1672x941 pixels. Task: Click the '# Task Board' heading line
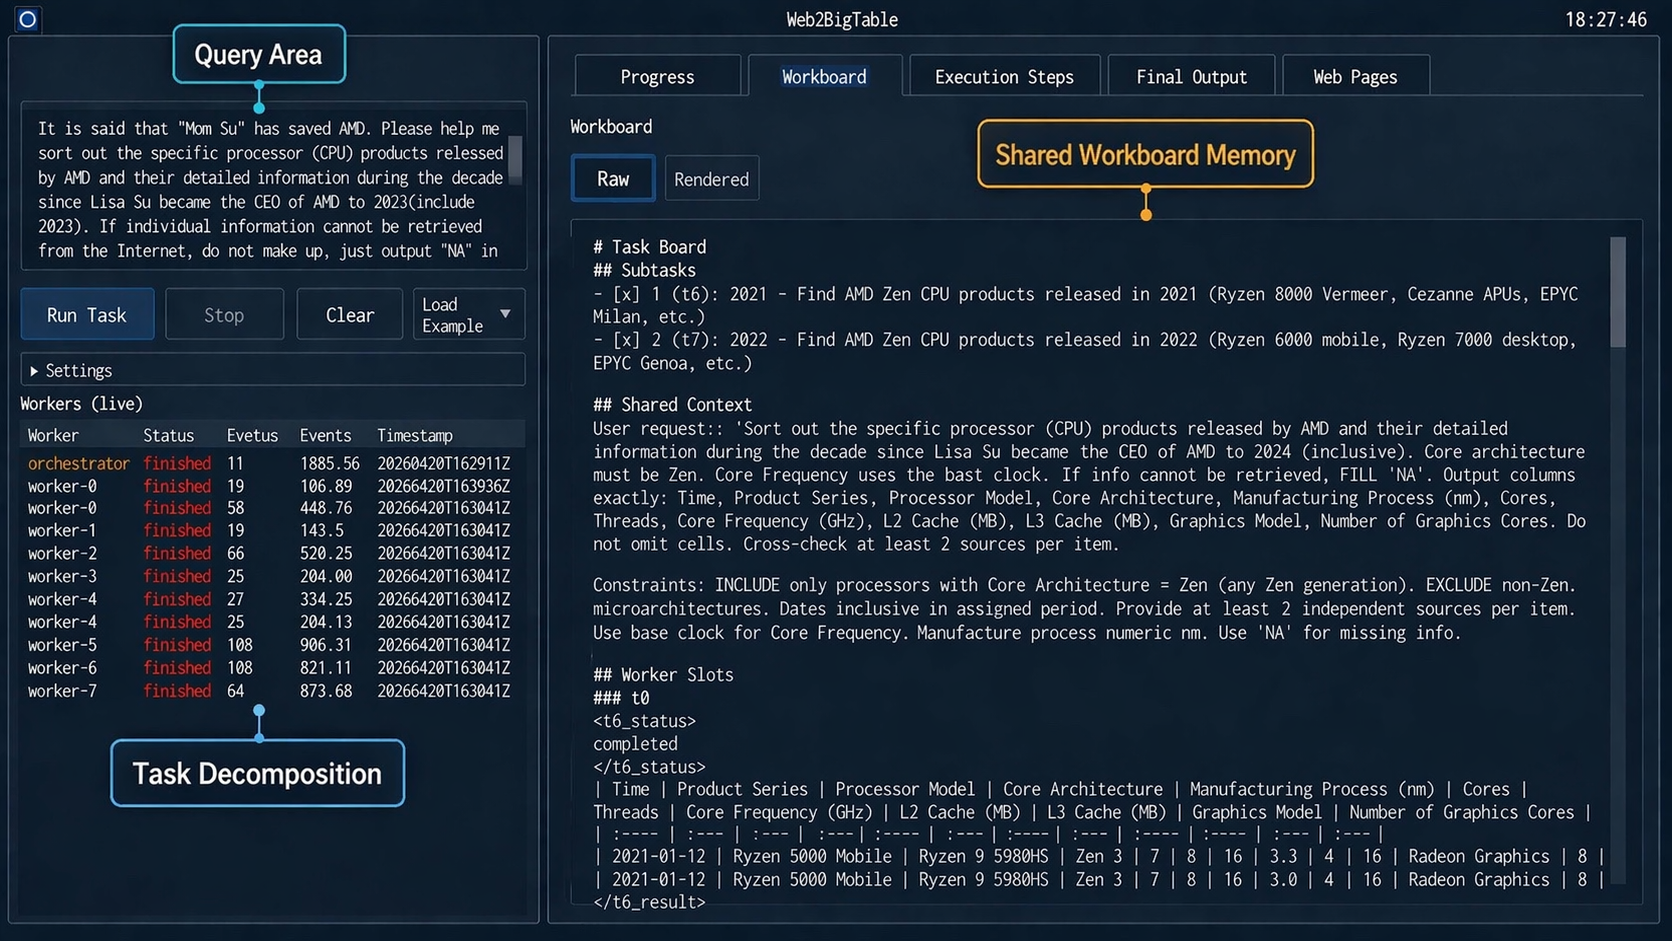coord(649,247)
